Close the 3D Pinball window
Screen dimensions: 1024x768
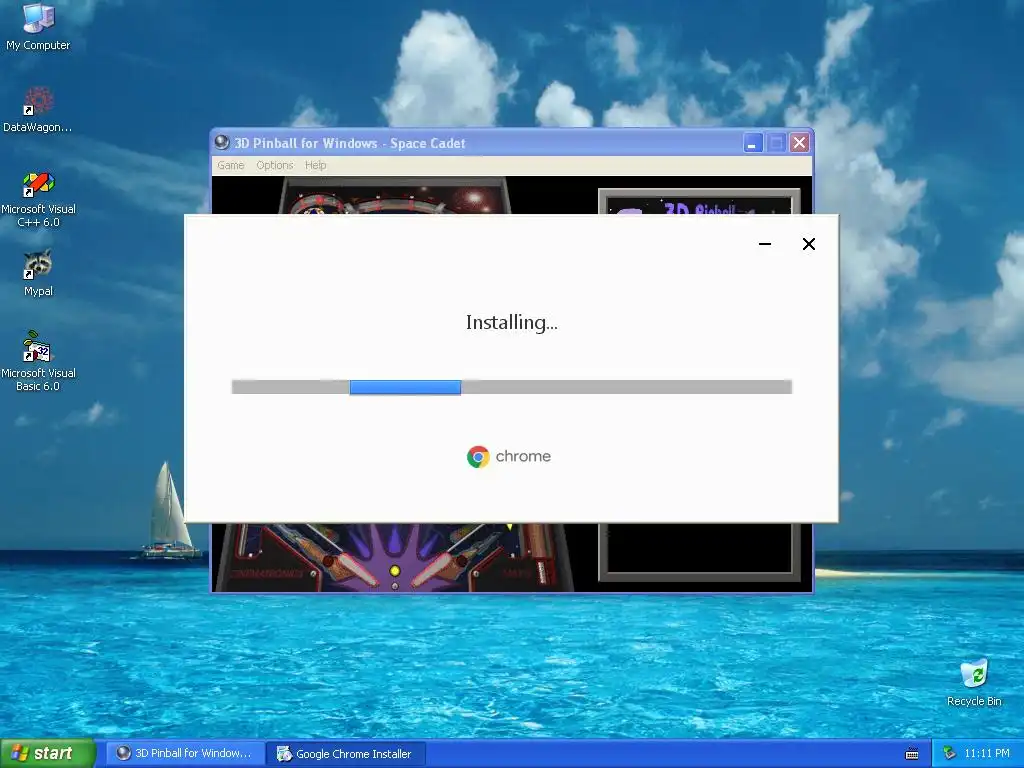799,143
